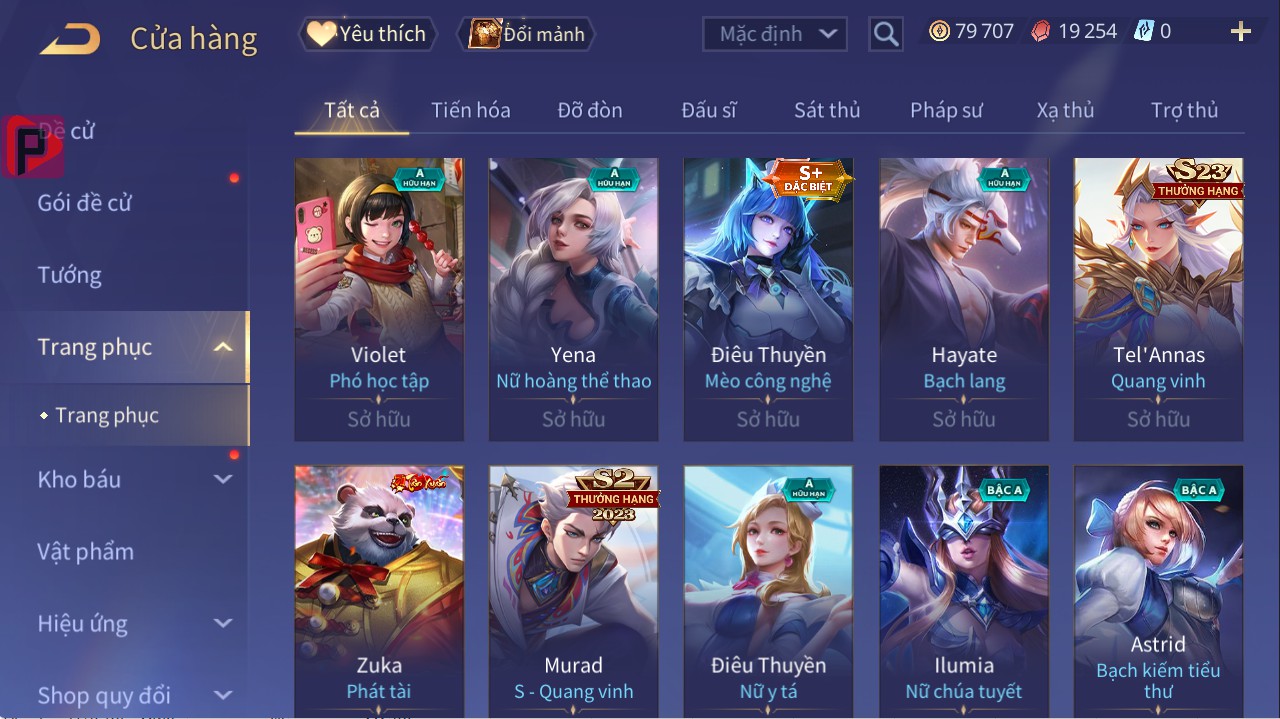Viewport: 1280px width, 719px height.
Task: Tap the plus icon to add currency
Action: point(1241,32)
